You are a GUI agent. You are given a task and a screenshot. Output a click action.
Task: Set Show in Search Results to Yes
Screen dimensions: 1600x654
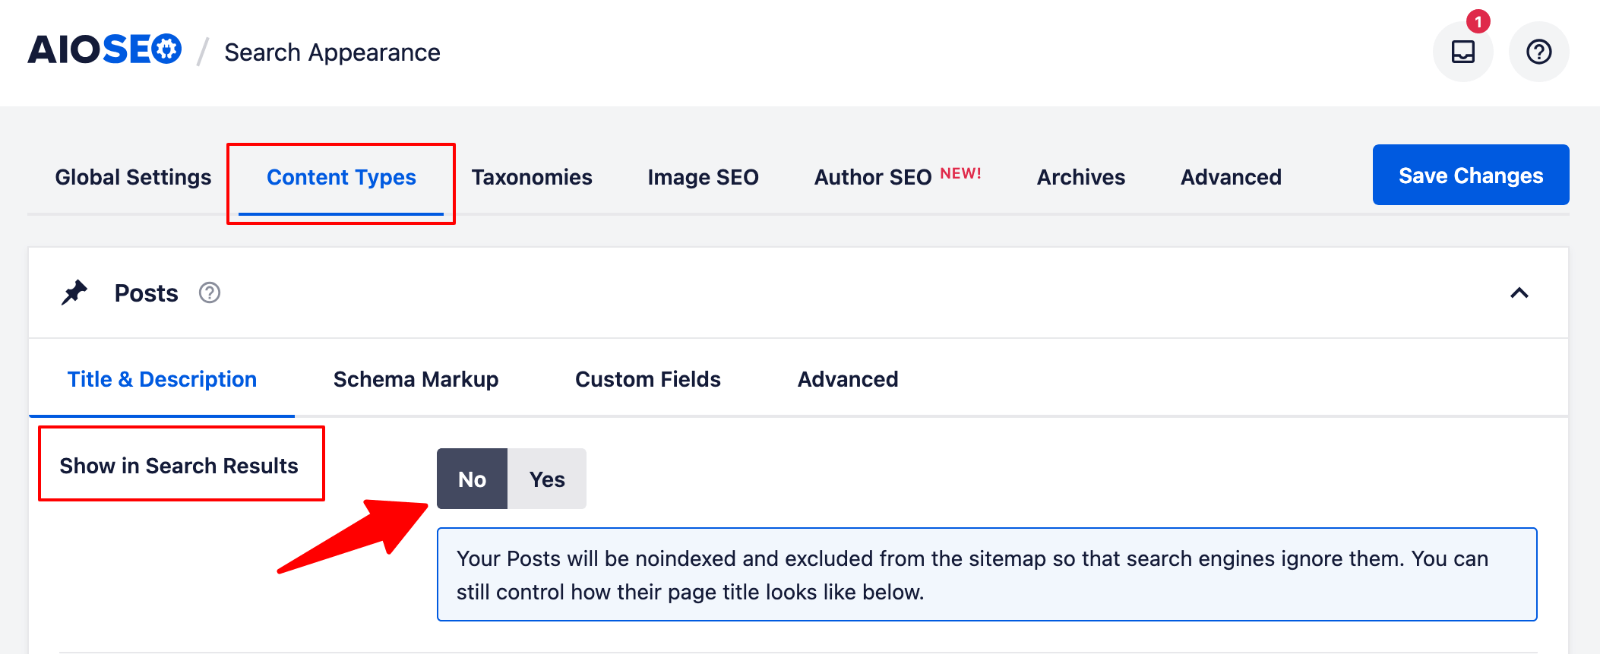(x=546, y=479)
